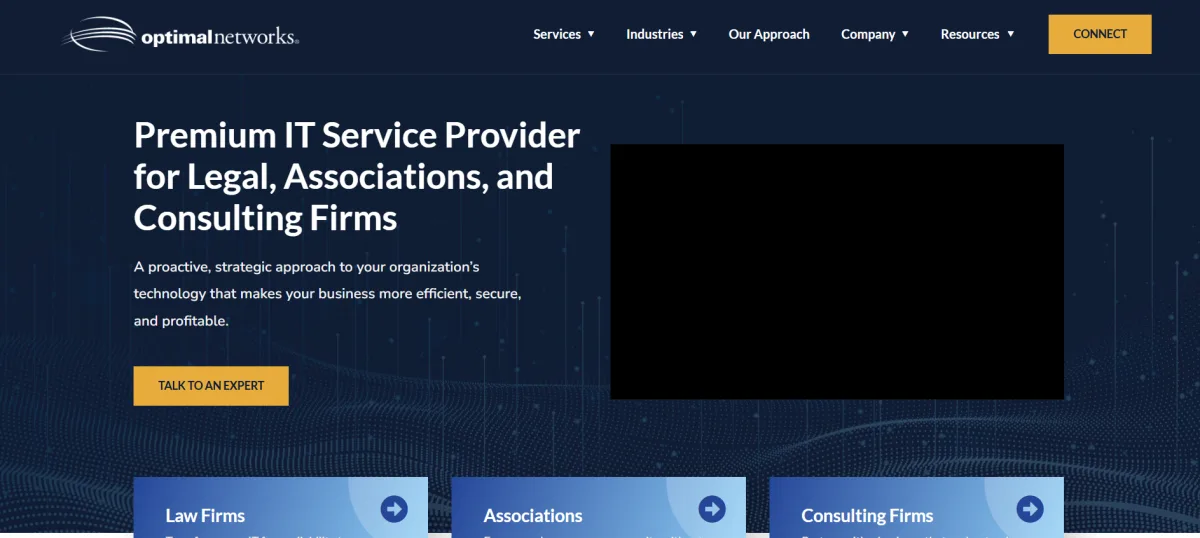Image resolution: width=1200 pixels, height=538 pixels.
Task: Expand the Services dropdown arrow
Action: (x=591, y=34)
